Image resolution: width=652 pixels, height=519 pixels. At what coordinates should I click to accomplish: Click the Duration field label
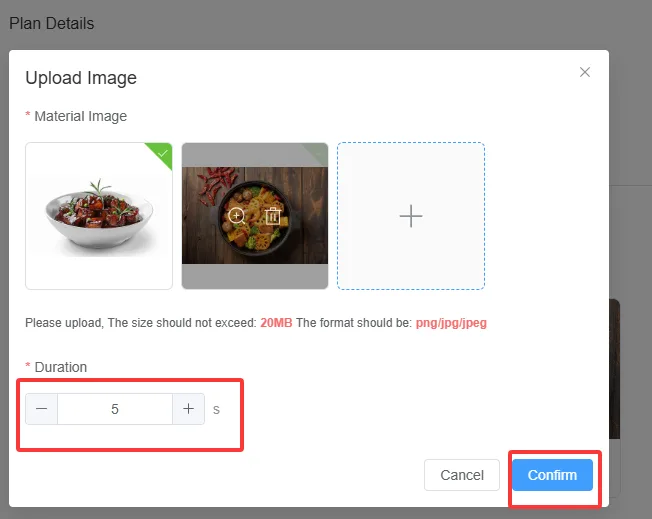pos(61,367)
